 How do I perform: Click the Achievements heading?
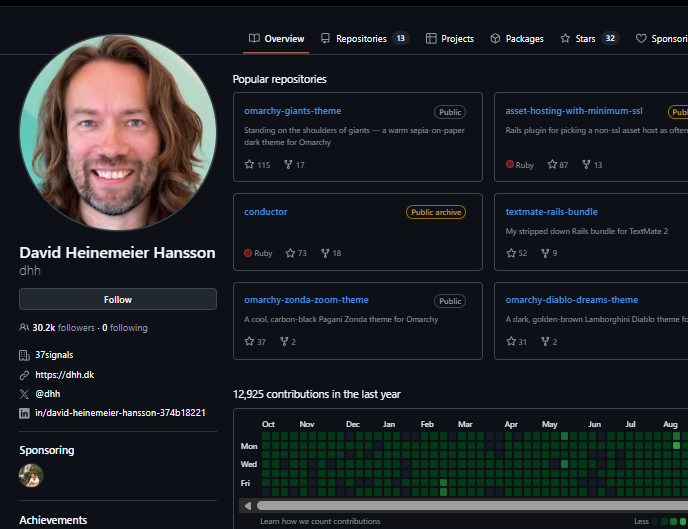point(53,520)
